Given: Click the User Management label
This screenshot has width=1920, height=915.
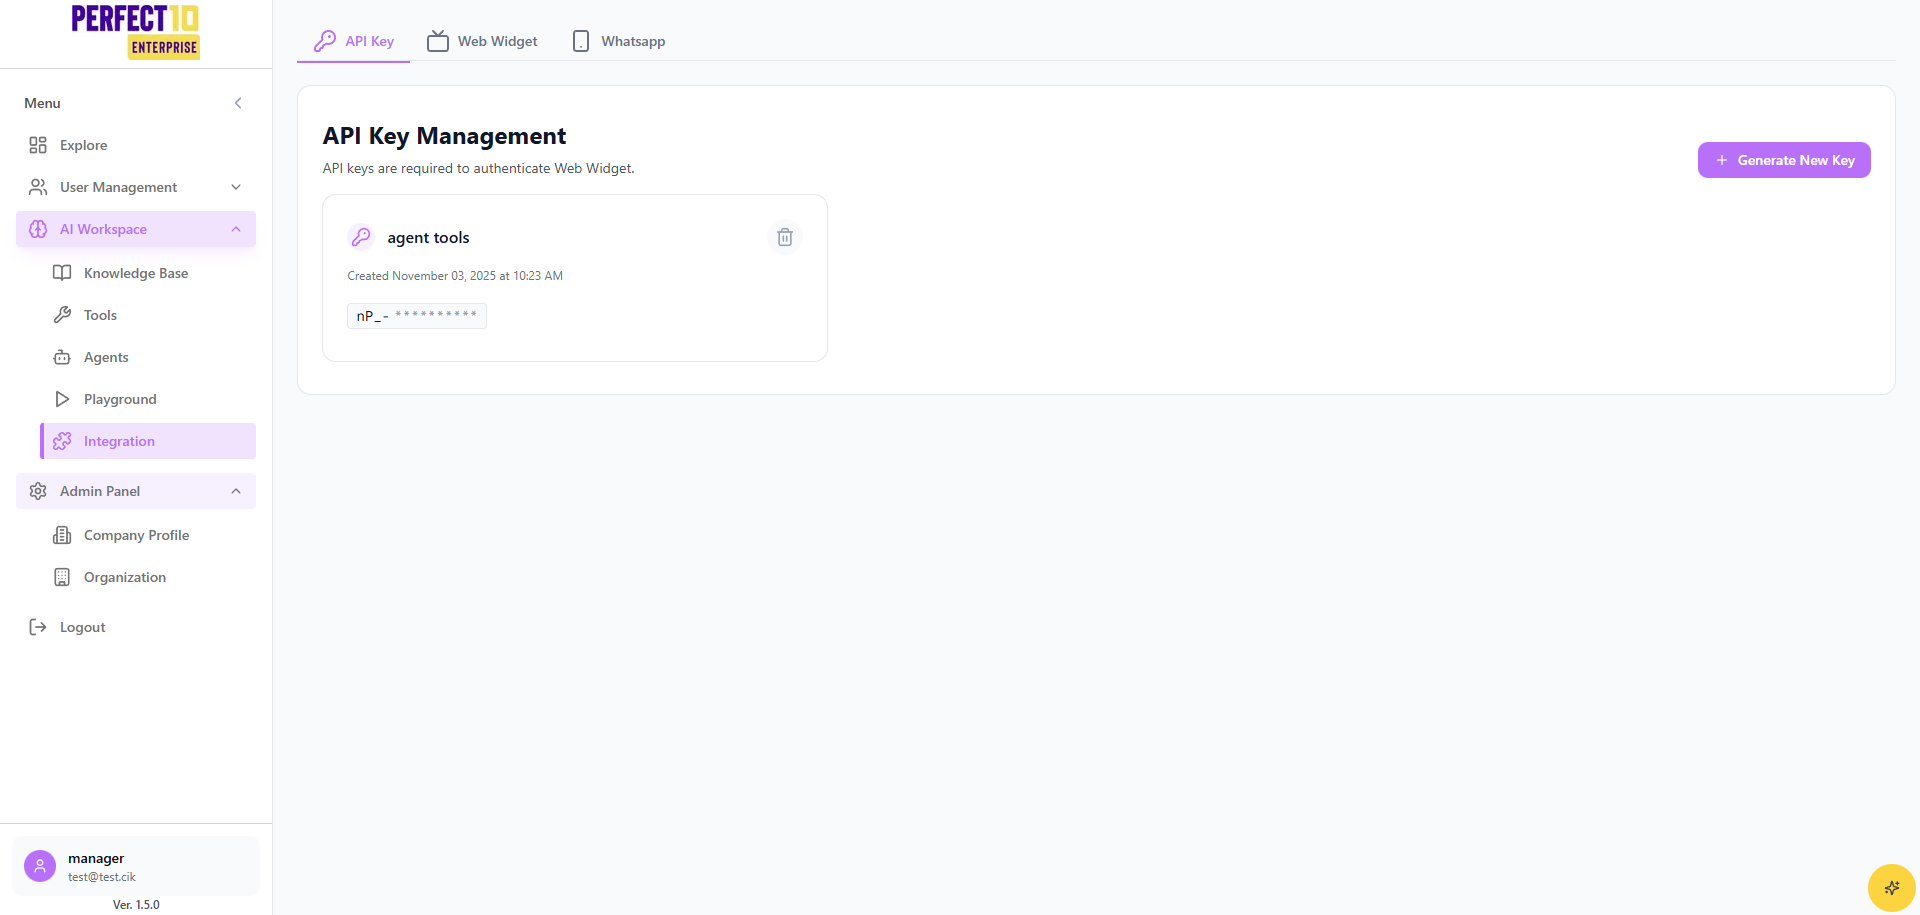Looking at the screenshot, I should (x=118, y=187).
